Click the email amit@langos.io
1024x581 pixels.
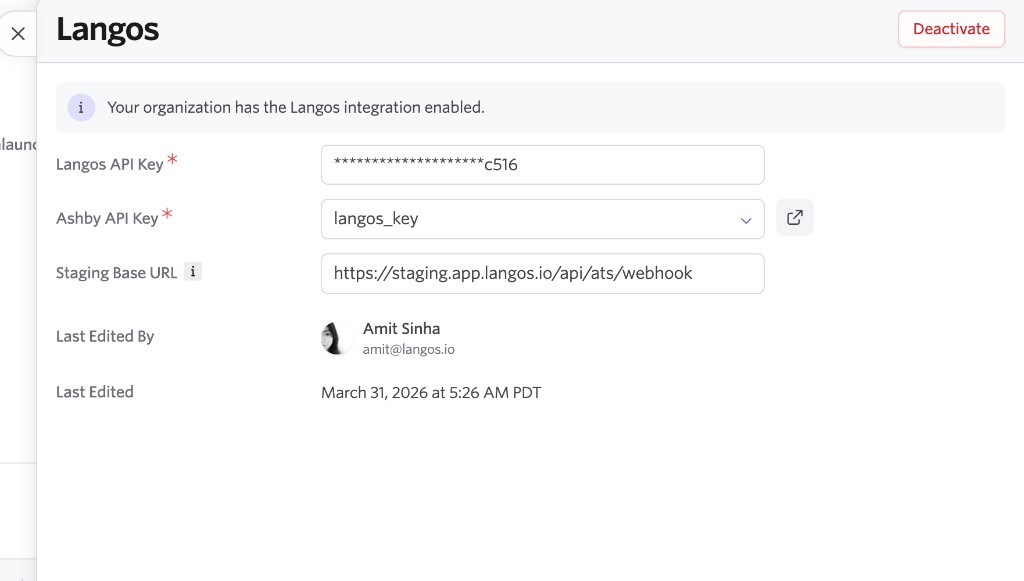coord(408,349)
